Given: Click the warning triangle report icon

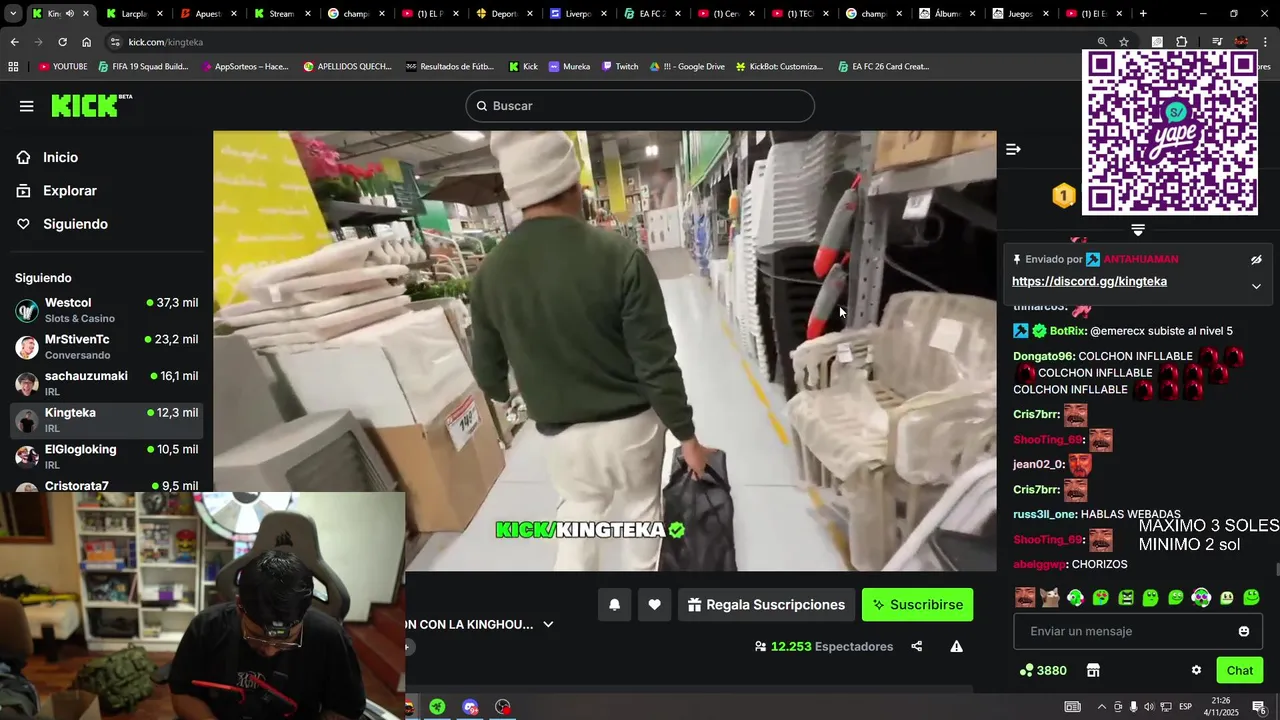Looking at the screenshot, I should pyautogui.click(x=956, y=646).
